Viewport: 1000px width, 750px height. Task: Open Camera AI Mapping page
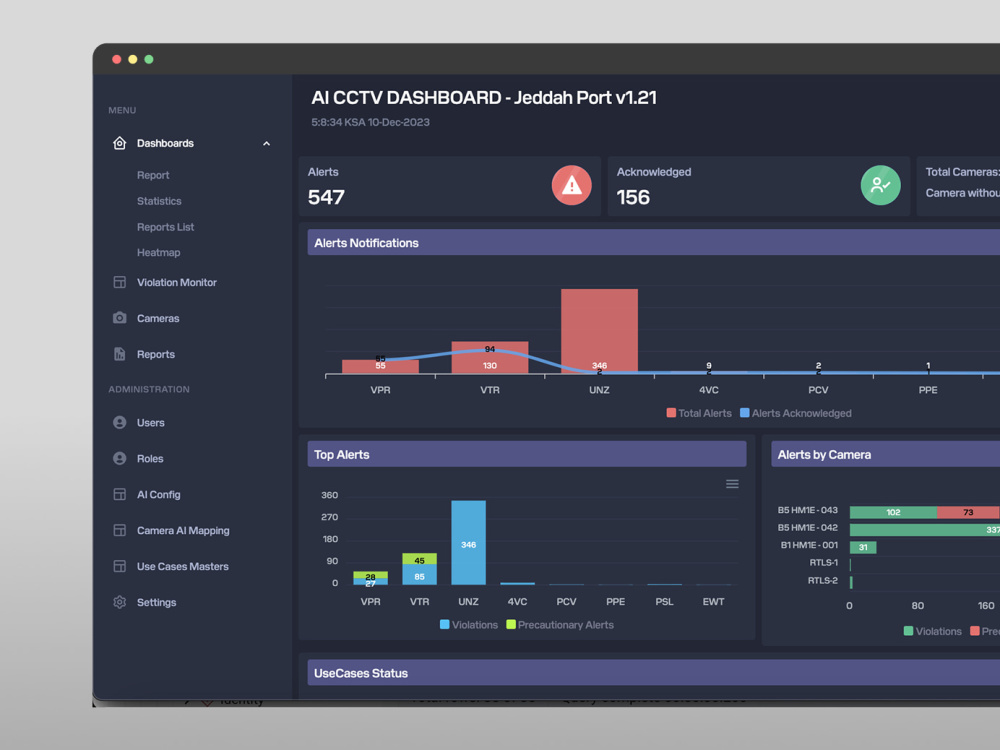183,530
